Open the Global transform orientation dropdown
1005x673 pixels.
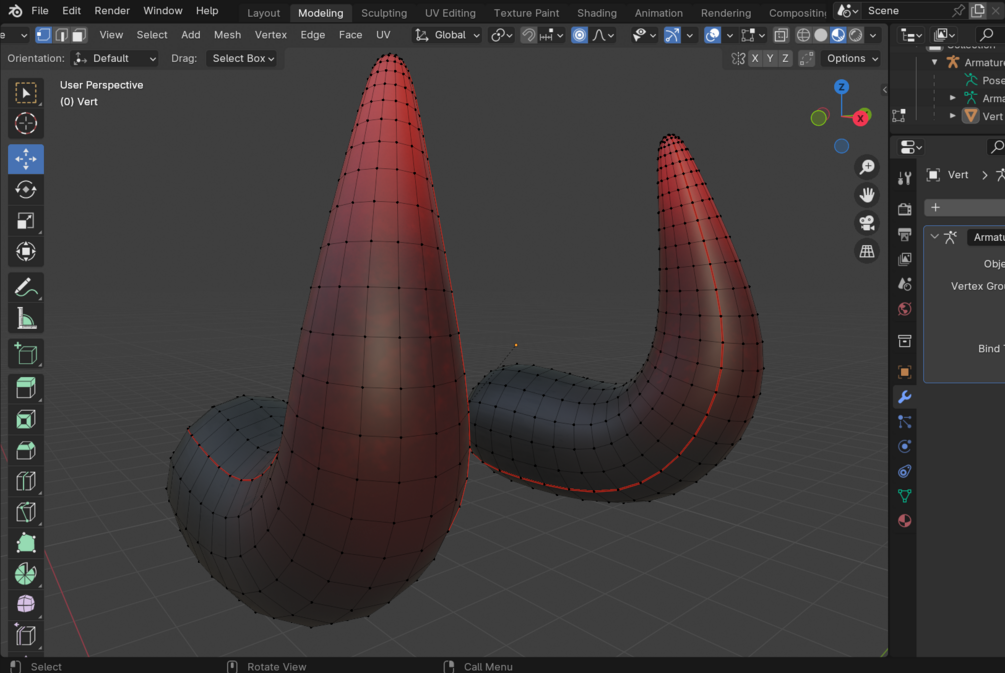tap(447, 35)
